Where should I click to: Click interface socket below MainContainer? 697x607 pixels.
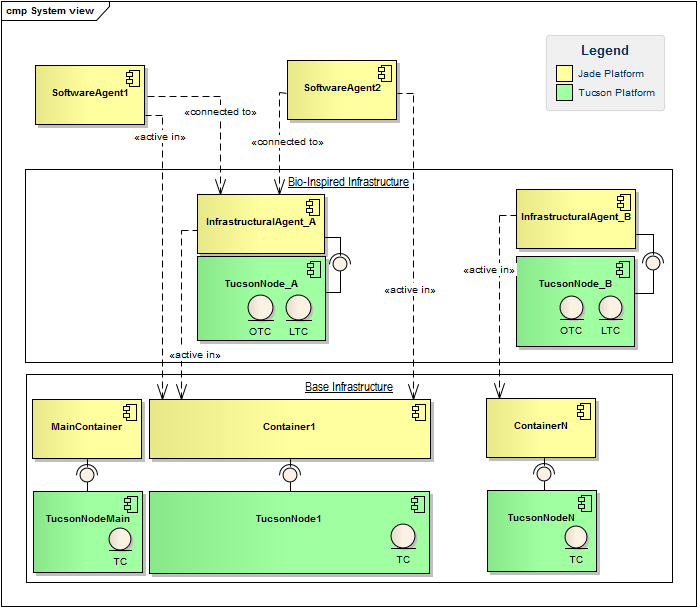[87, 474]
